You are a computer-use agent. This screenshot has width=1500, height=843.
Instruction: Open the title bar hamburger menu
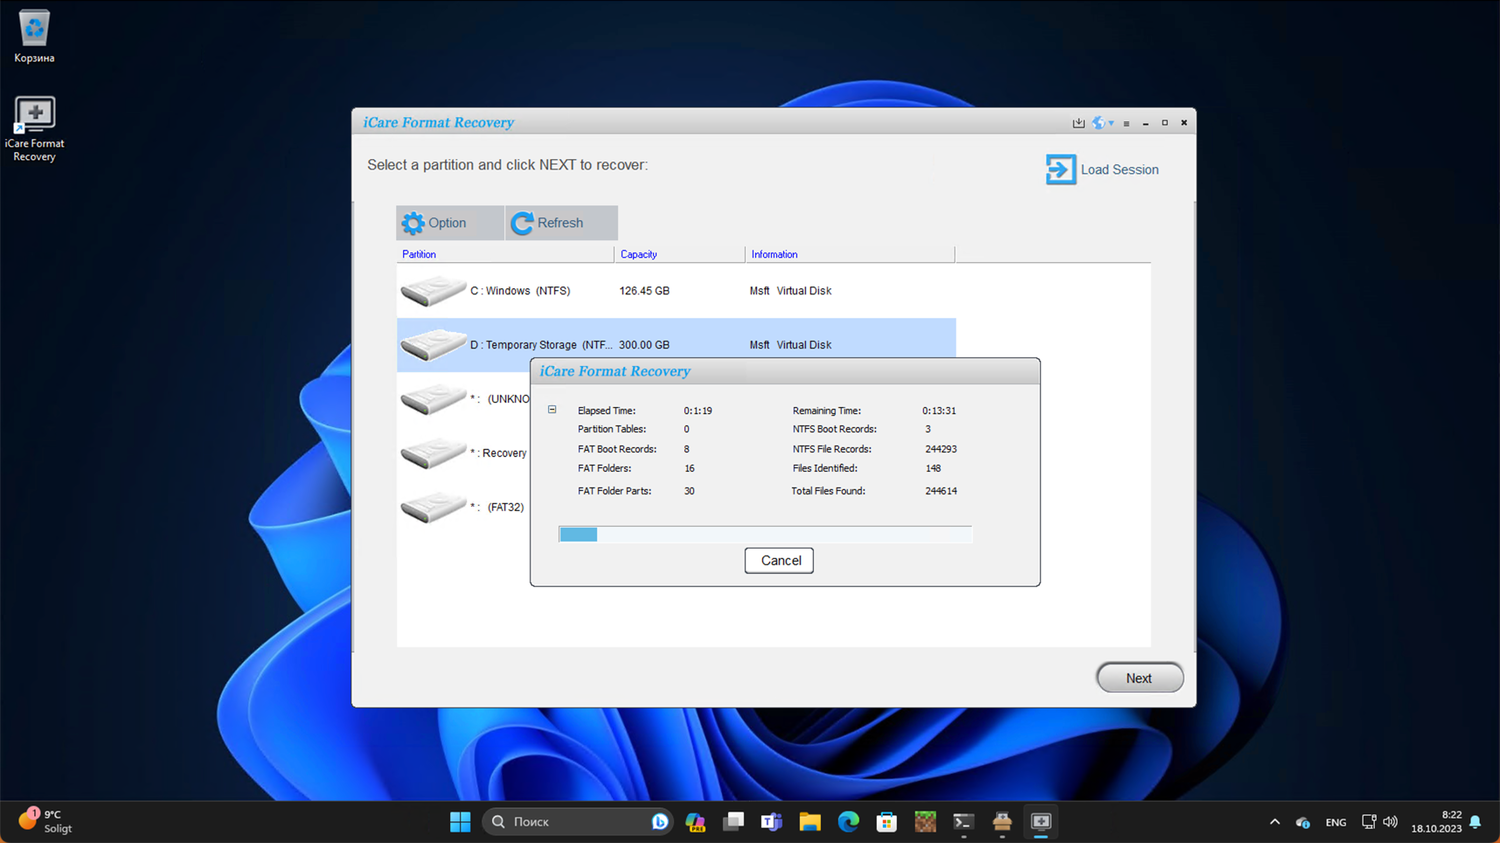[x=1126, y=123]
